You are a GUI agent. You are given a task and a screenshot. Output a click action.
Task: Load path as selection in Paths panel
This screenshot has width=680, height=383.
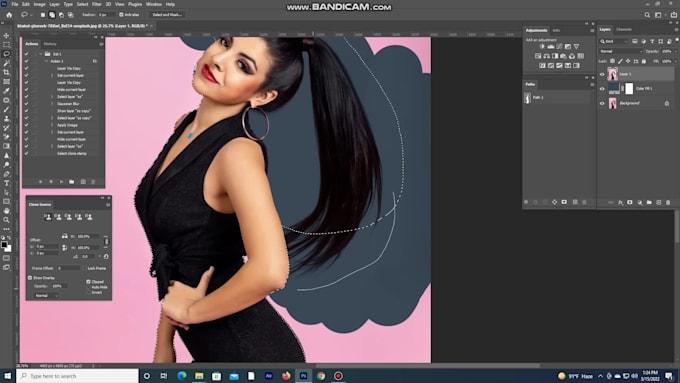tap(545, 202)
